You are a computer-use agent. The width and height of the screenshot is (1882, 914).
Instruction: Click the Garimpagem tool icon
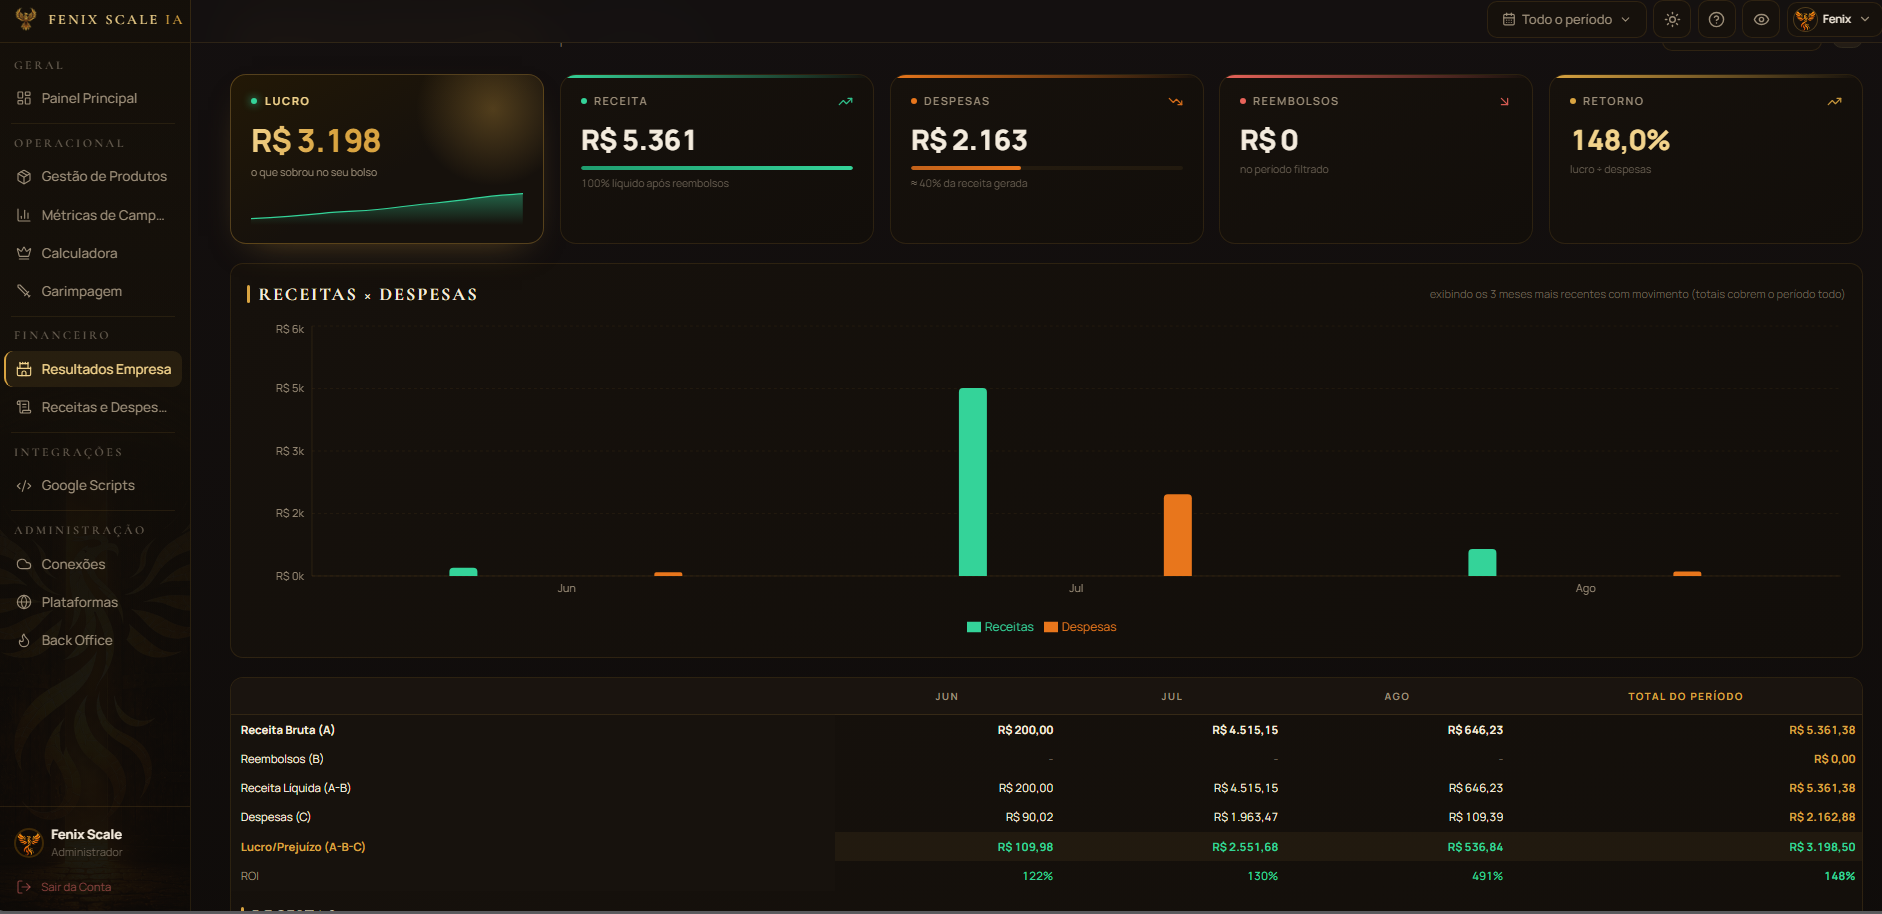24,291
